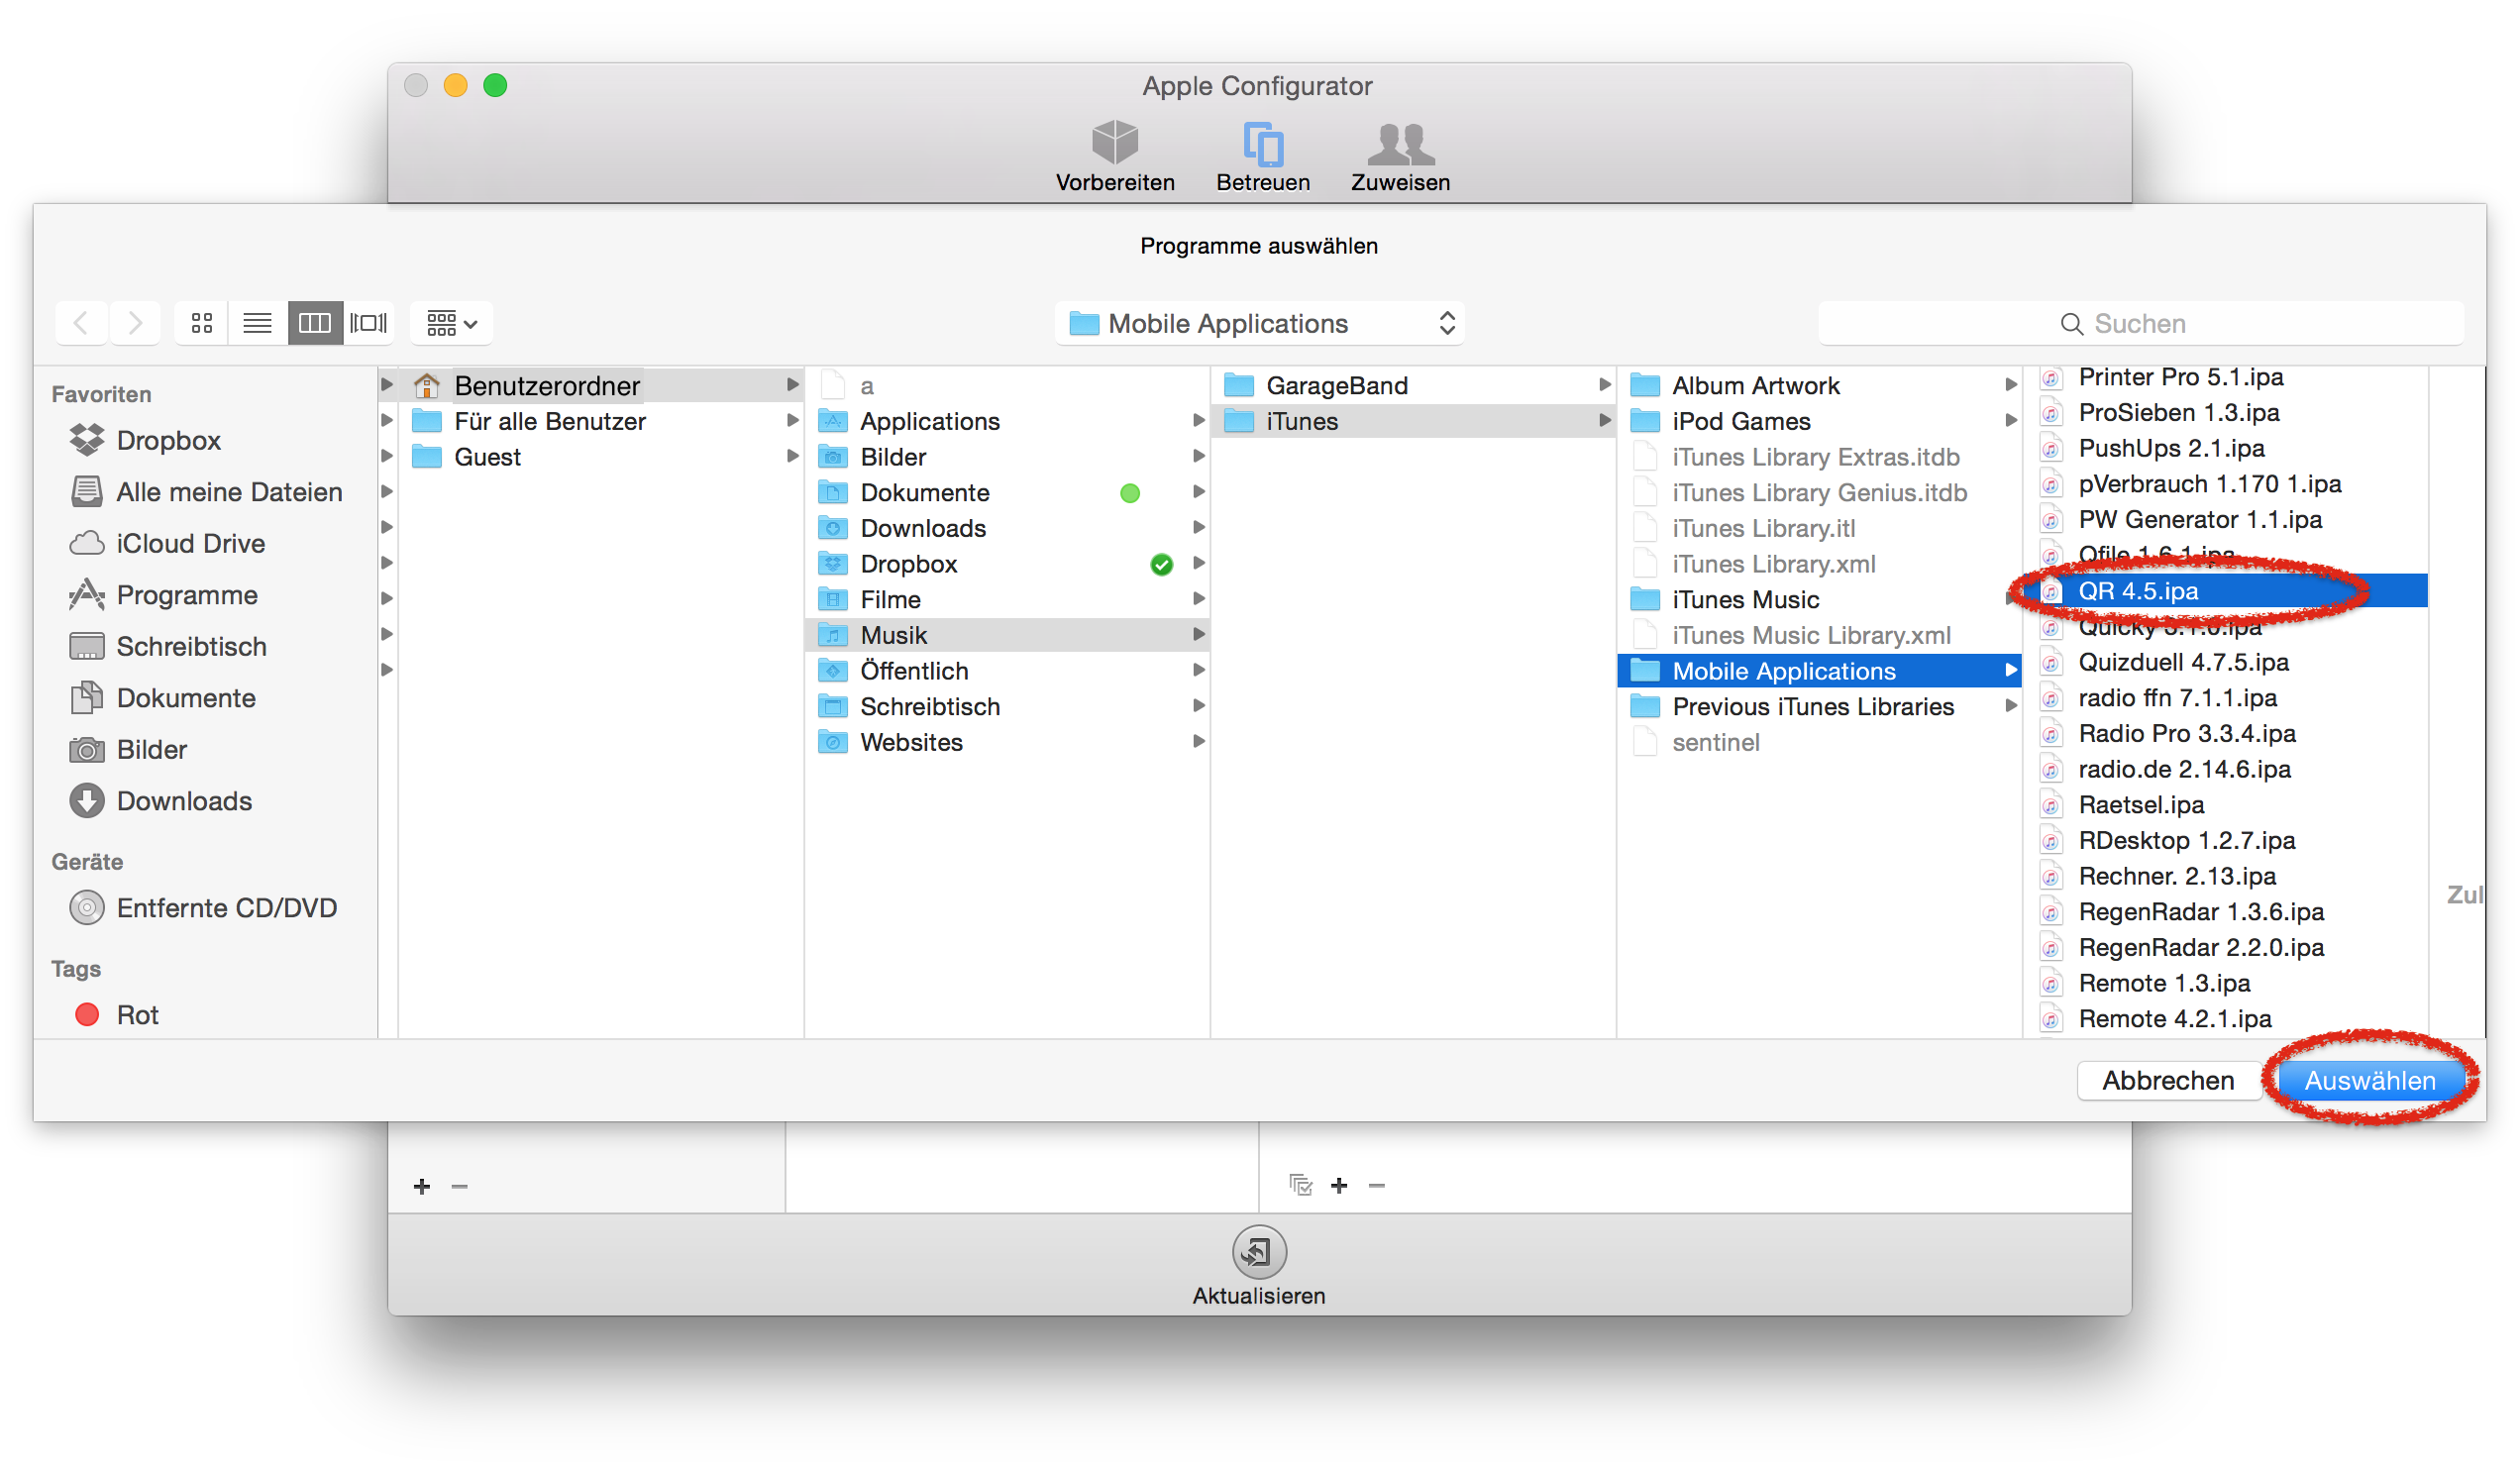Image resolution: width=2520 pixels, height=1474 pixels.
Task: Select Printer Pro 5.1.ipa
Action: click(x=2227, y=377)
